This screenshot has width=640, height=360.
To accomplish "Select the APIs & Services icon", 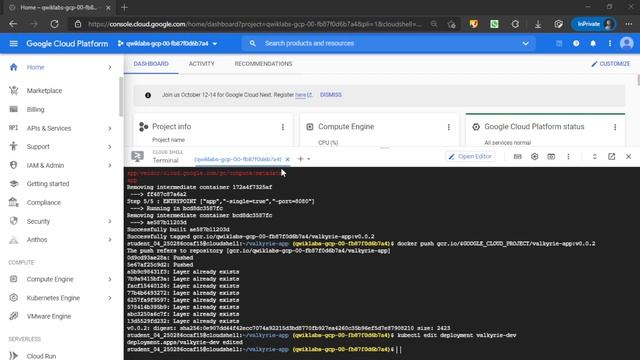I will [x=13, y=128].
